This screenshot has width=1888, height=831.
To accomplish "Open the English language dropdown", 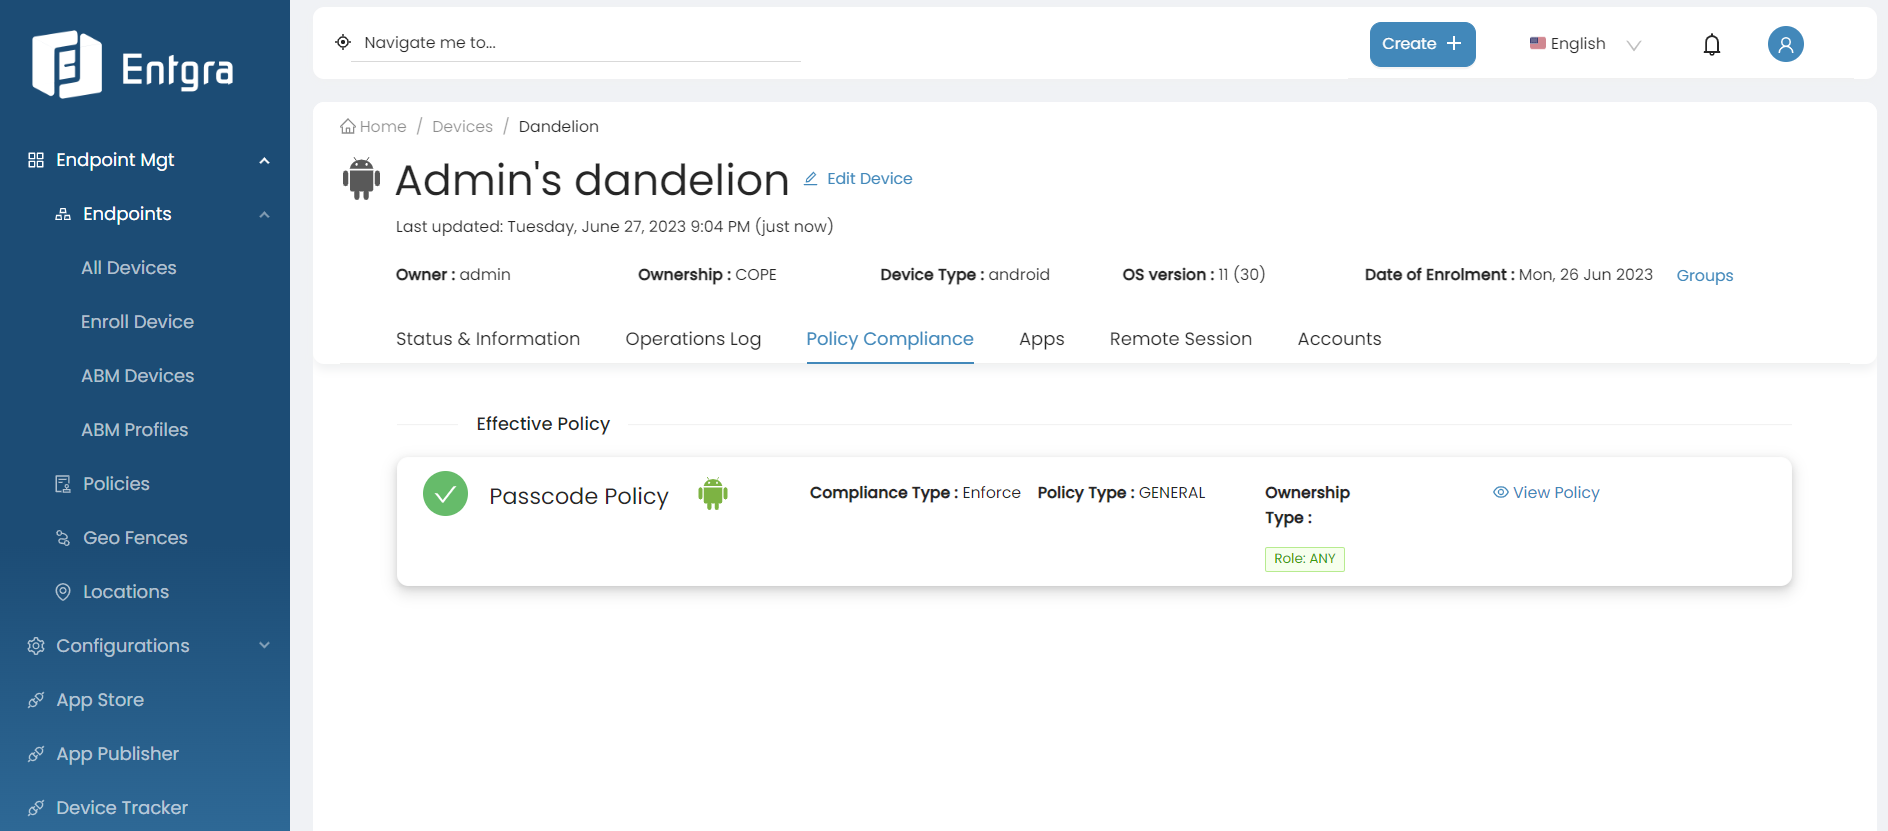I will (1585, 44).
